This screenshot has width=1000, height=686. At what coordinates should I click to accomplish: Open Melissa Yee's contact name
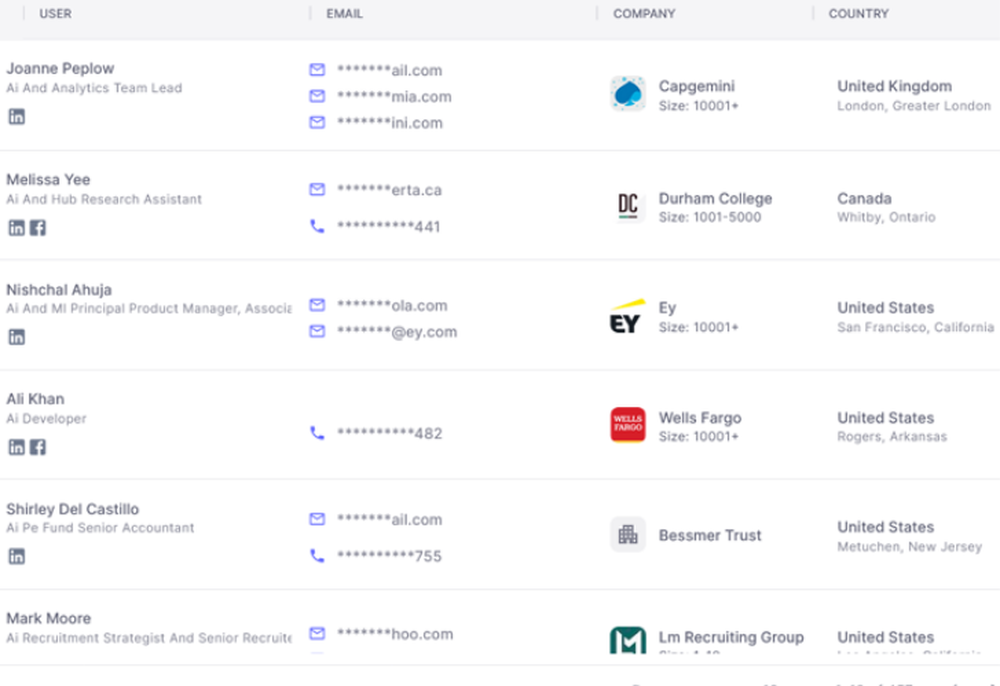click(x=48, y=179)
